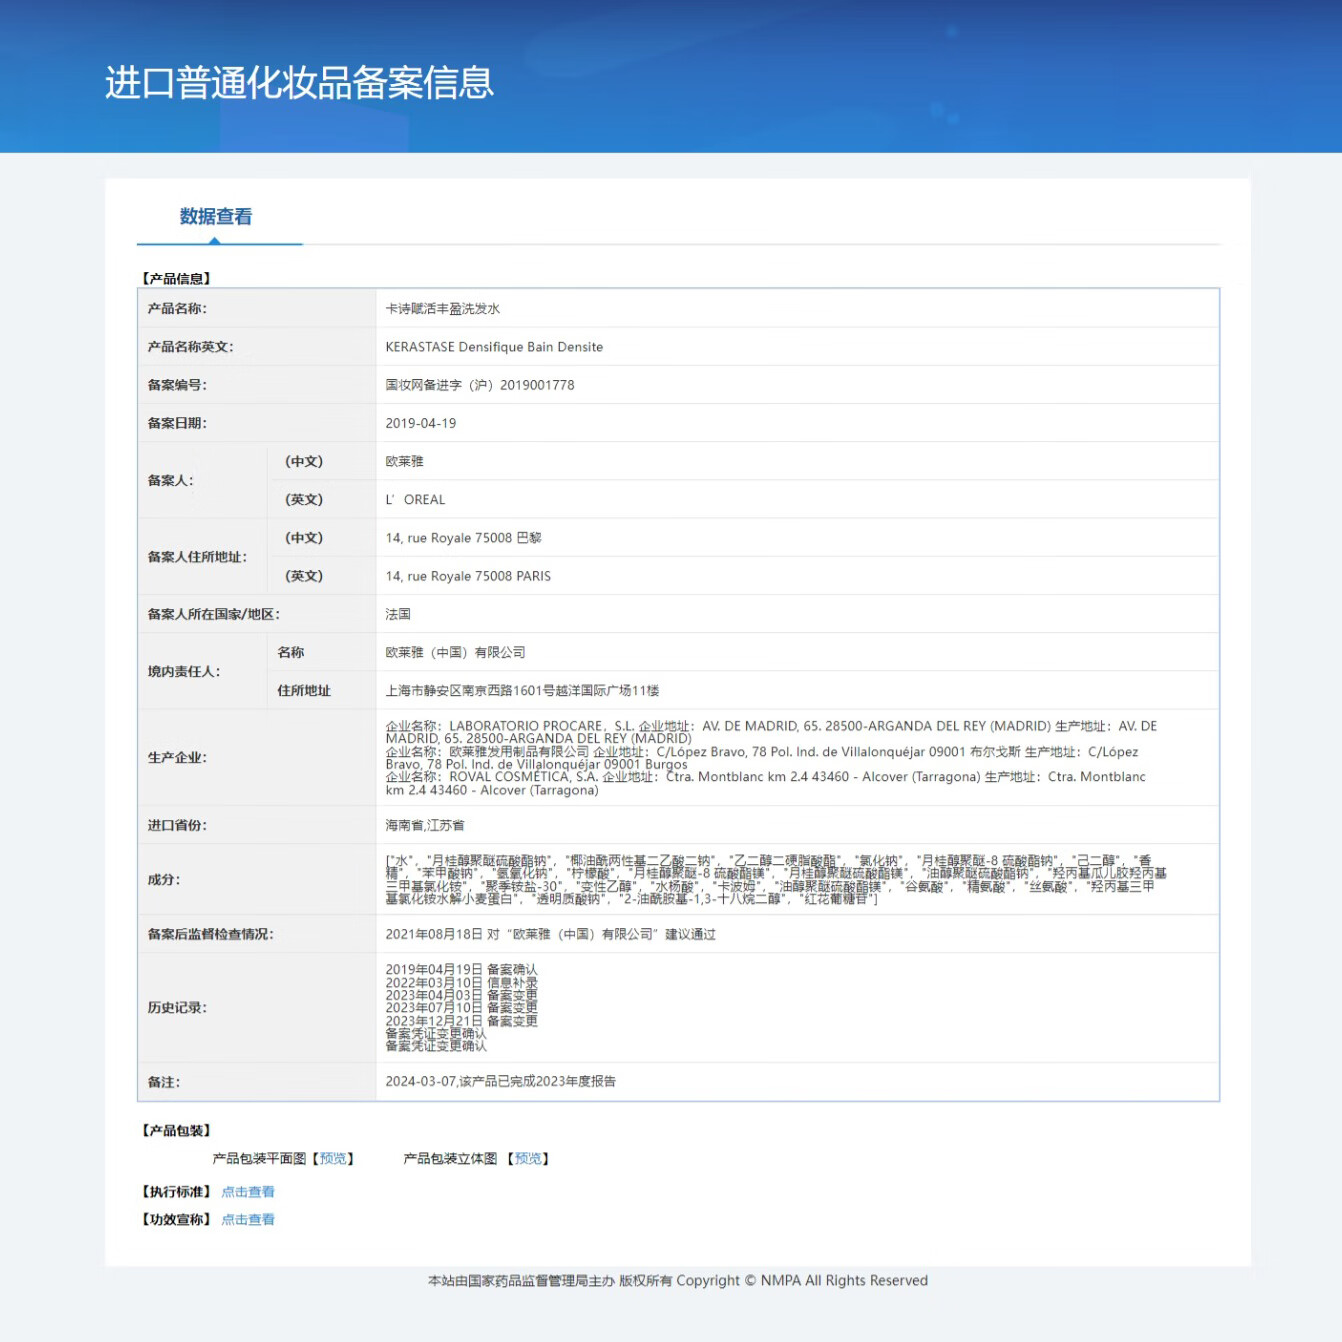Click the NMPA copyright footer text

[x=677, y=1281]
